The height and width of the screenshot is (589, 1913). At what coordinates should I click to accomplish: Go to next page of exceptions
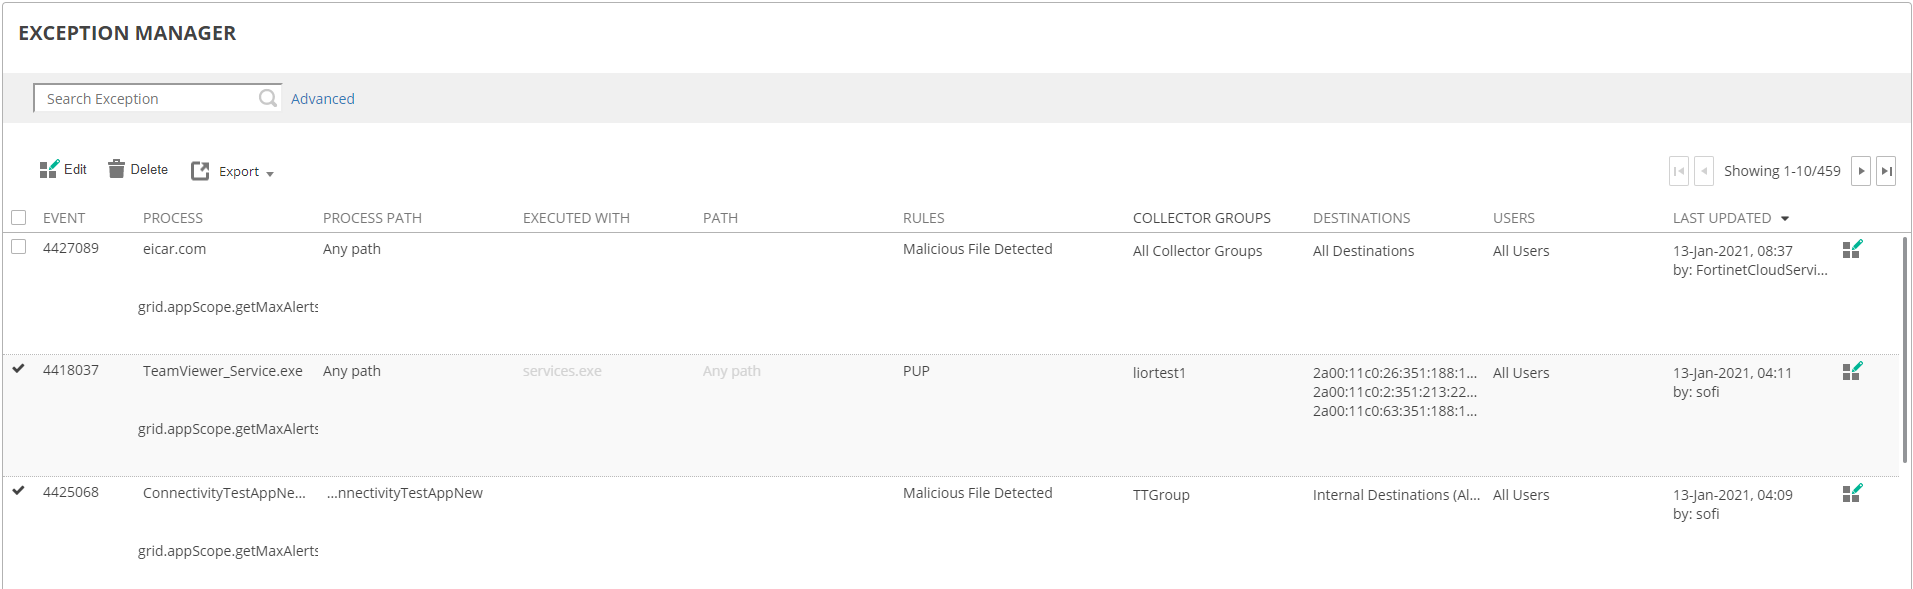(x=1860, y=171)
